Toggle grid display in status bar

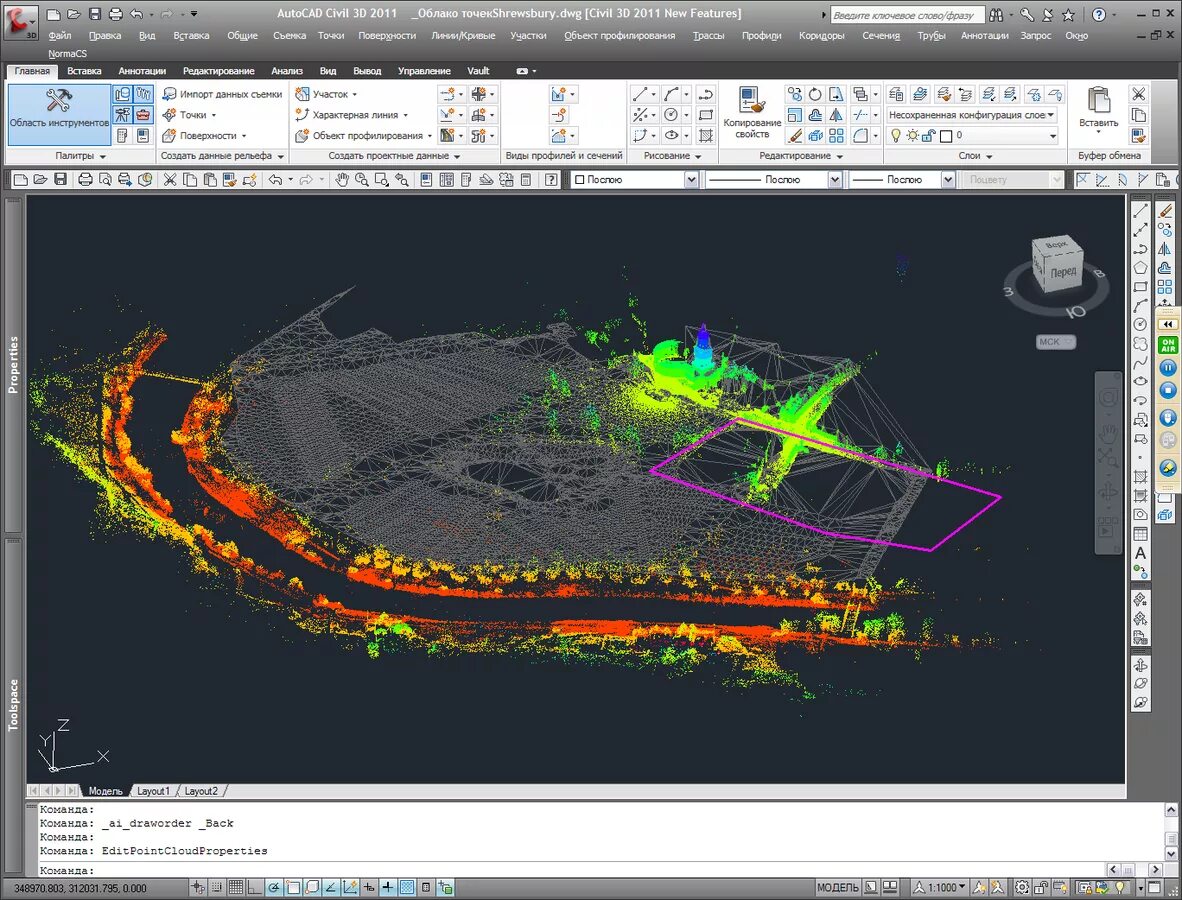point(236,887)
